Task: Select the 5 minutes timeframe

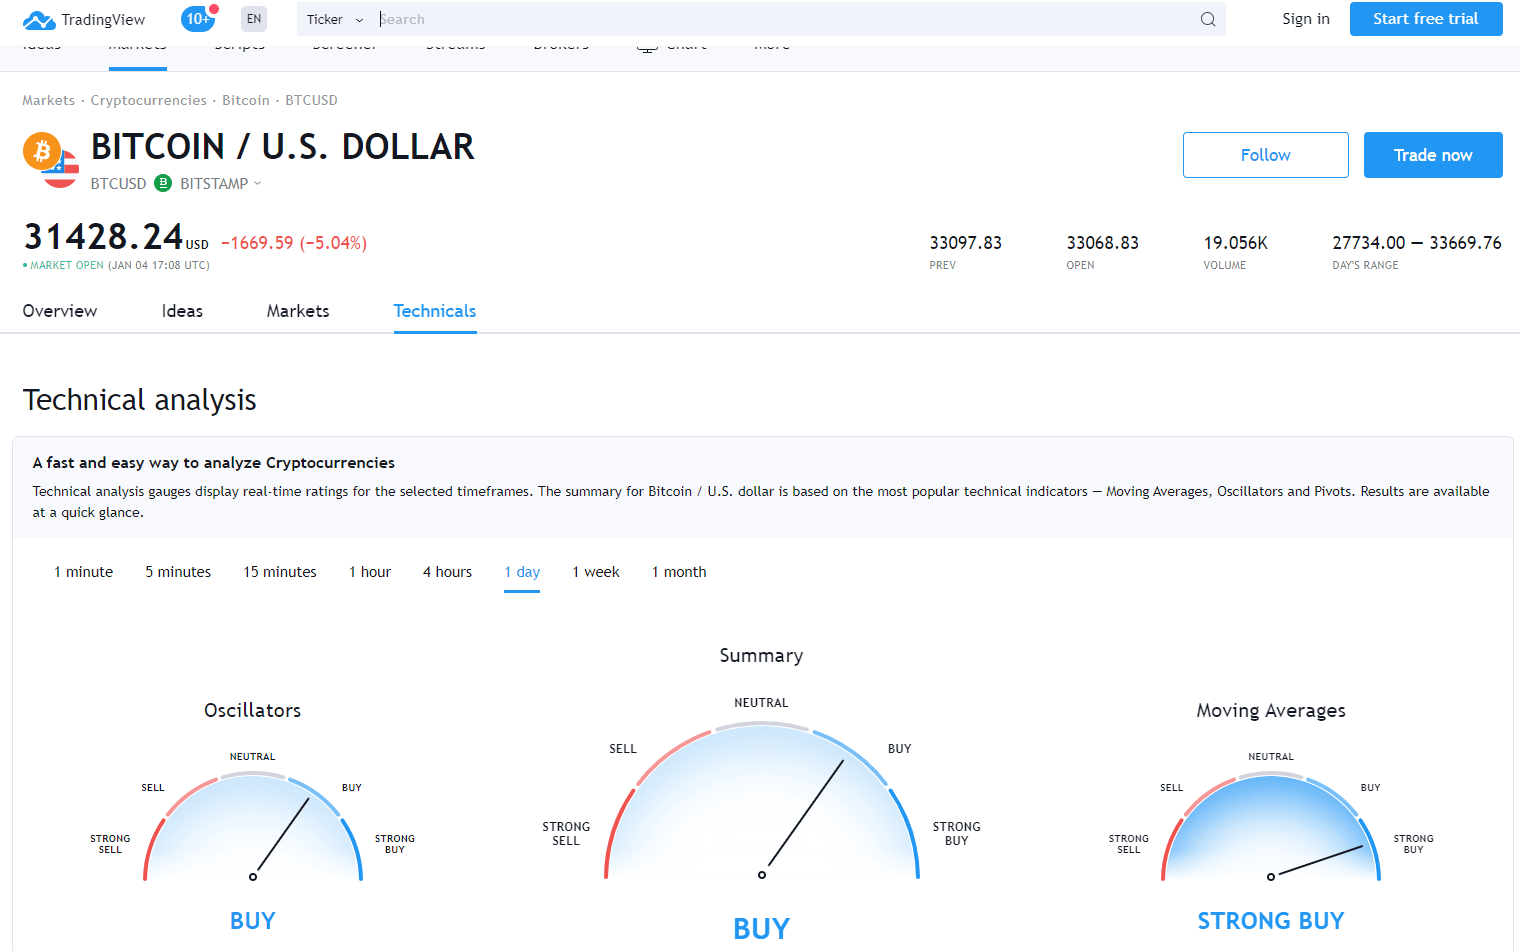Action: coord(178,572)
